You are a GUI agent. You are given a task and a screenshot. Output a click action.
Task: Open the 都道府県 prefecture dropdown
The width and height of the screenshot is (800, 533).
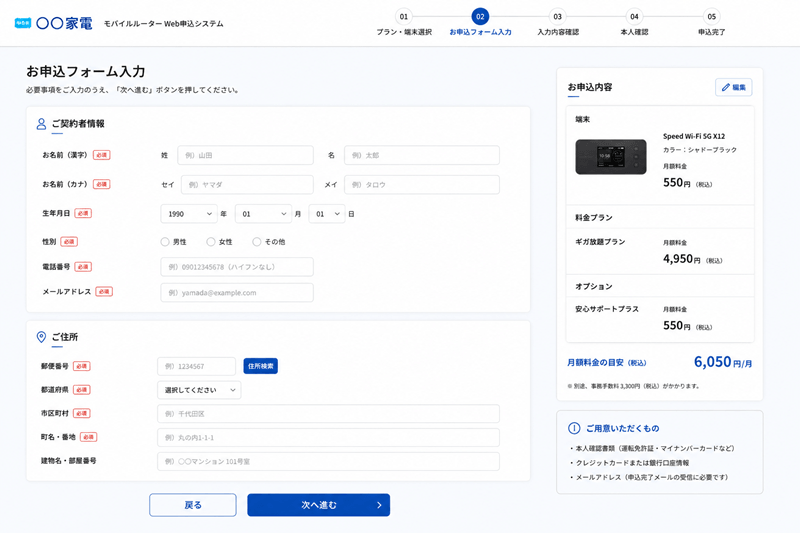199,390
